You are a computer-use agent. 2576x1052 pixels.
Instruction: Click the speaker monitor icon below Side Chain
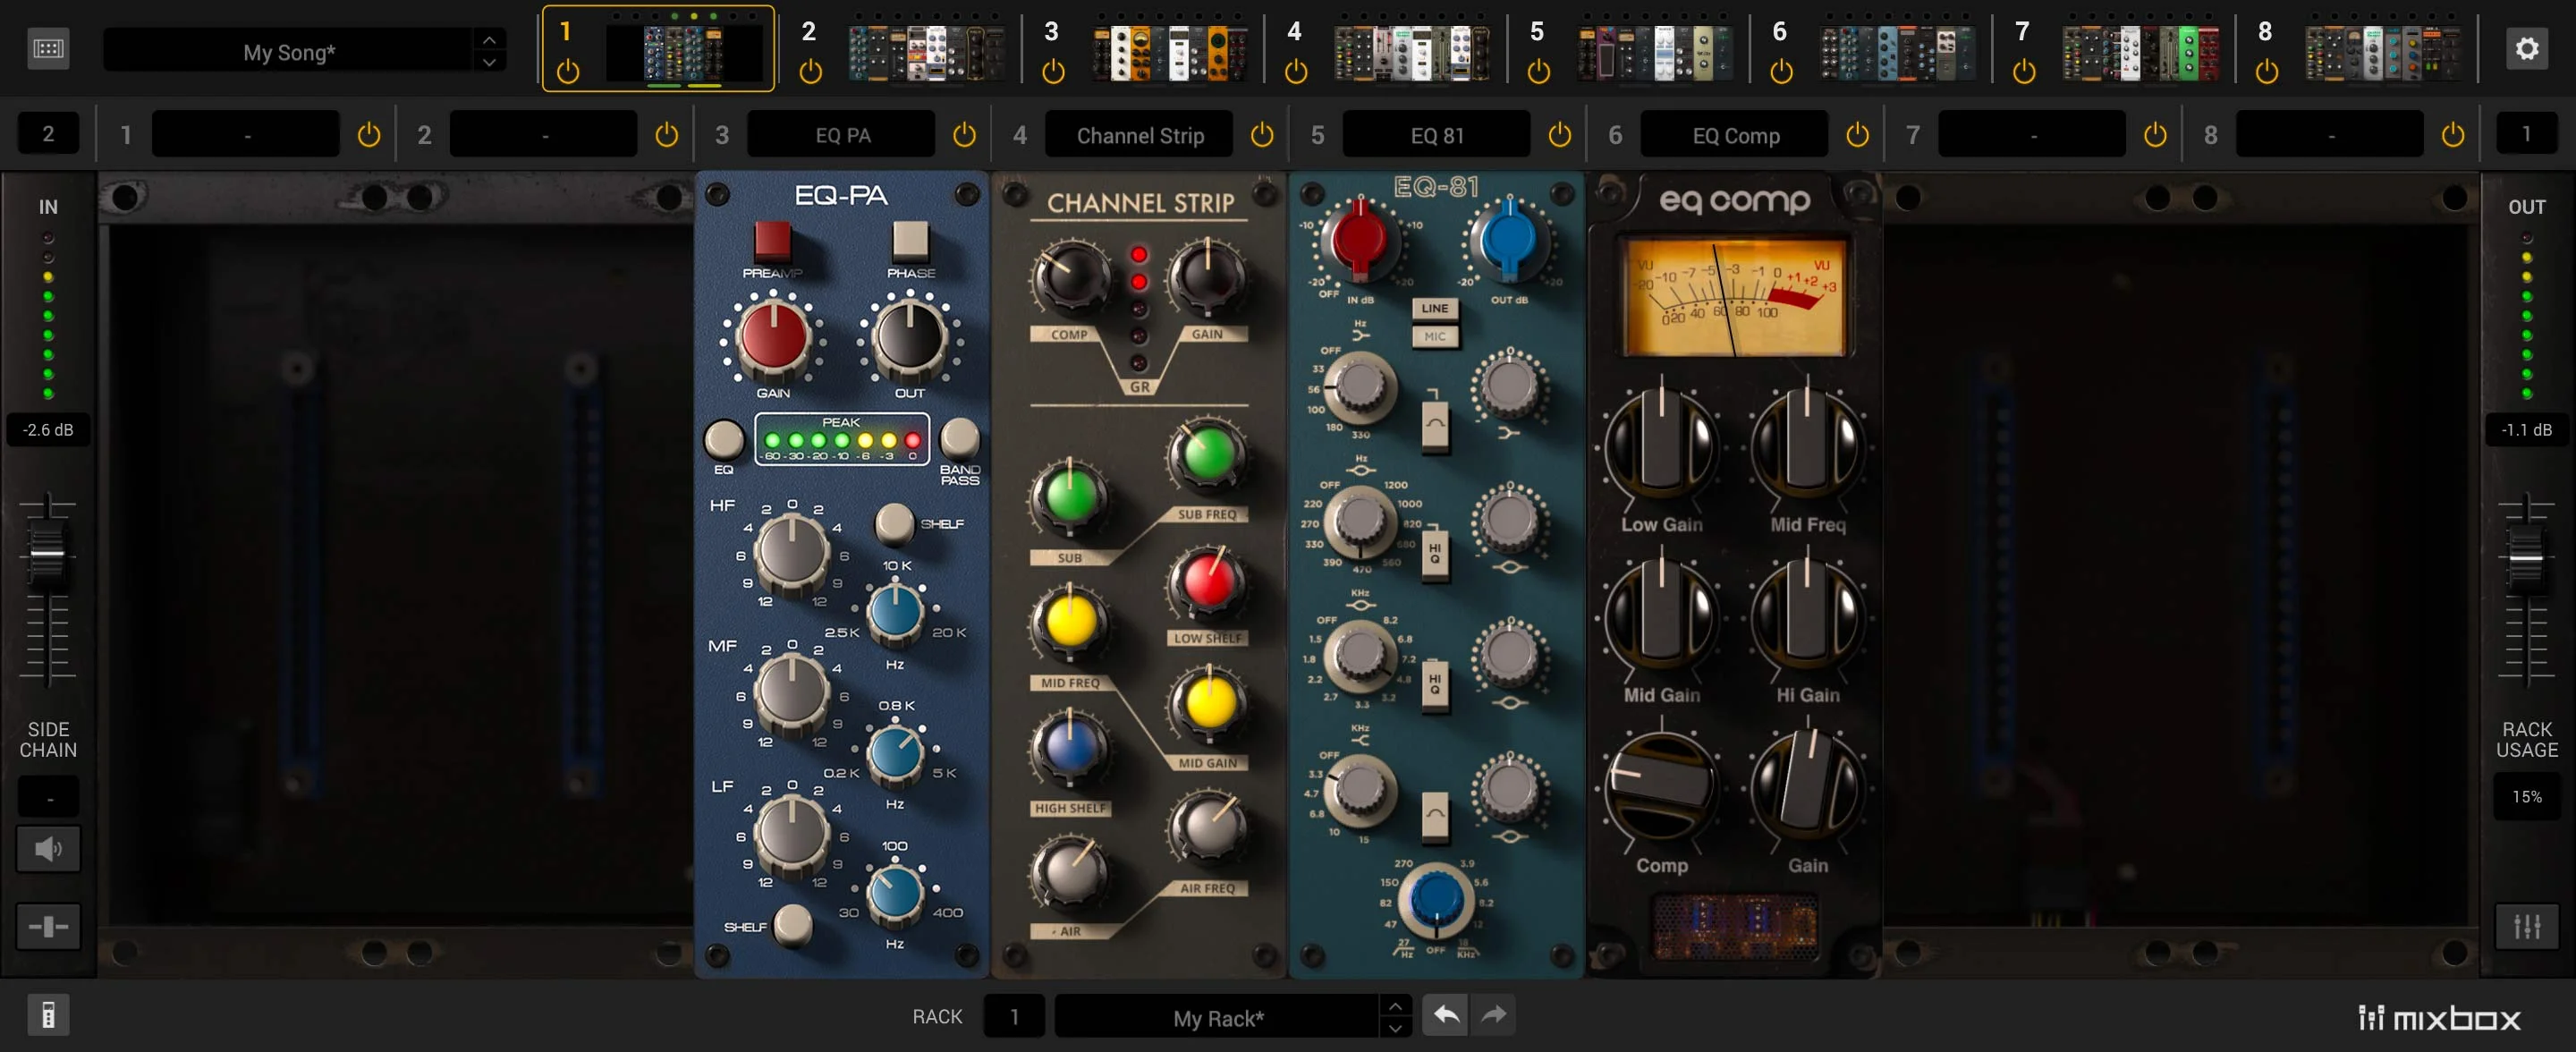click(x=48, y=849)
